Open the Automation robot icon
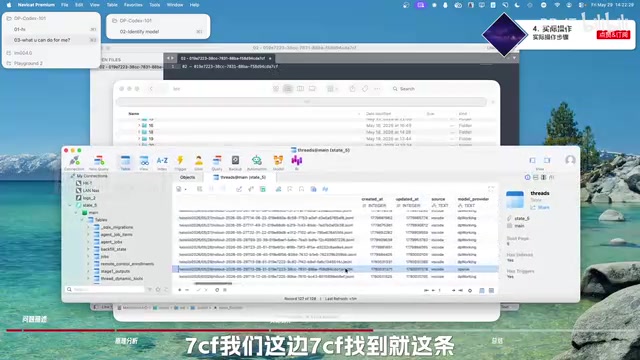 coord(257,162)
